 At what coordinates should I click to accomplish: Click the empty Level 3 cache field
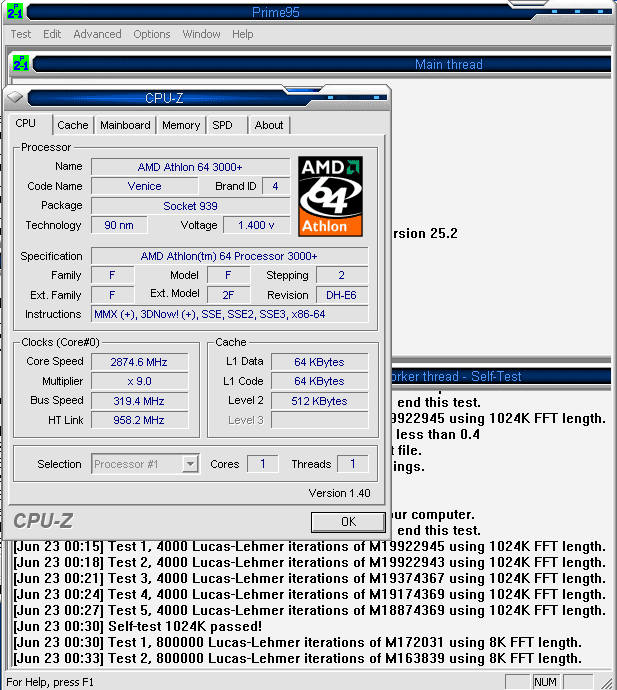pos(320,420)
